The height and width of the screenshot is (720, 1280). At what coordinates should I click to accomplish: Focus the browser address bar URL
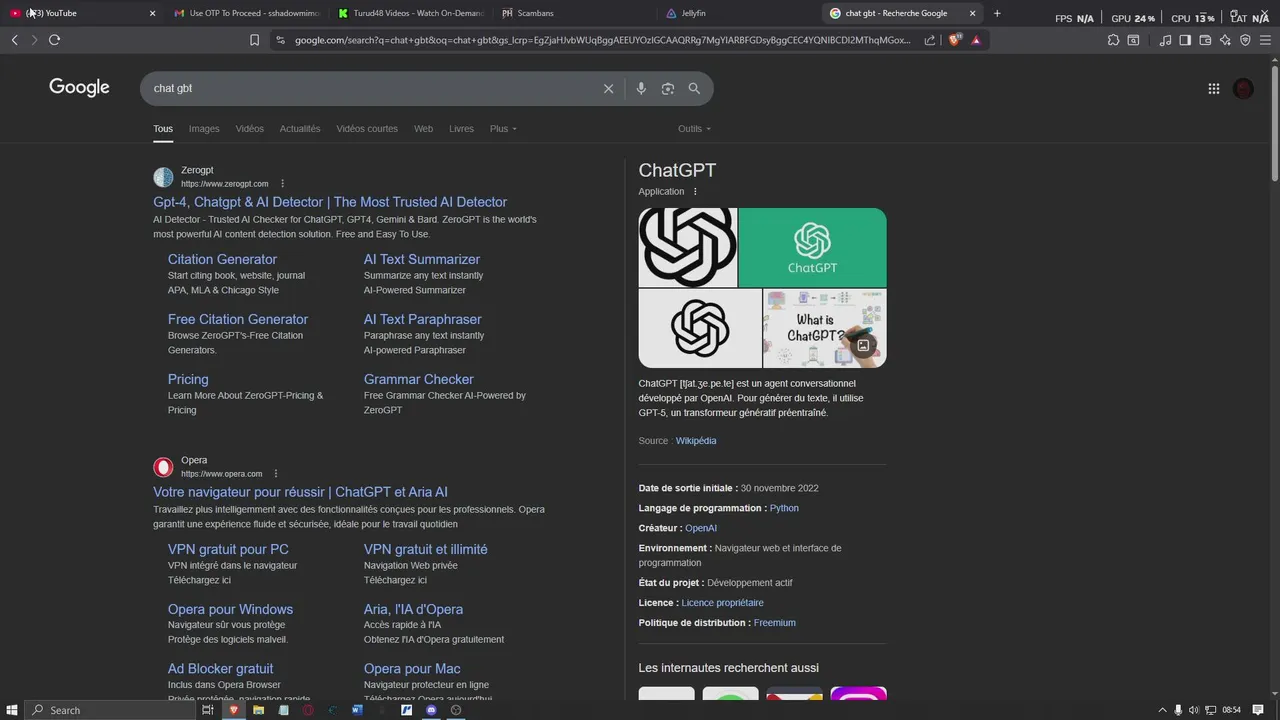click(600, 40)
